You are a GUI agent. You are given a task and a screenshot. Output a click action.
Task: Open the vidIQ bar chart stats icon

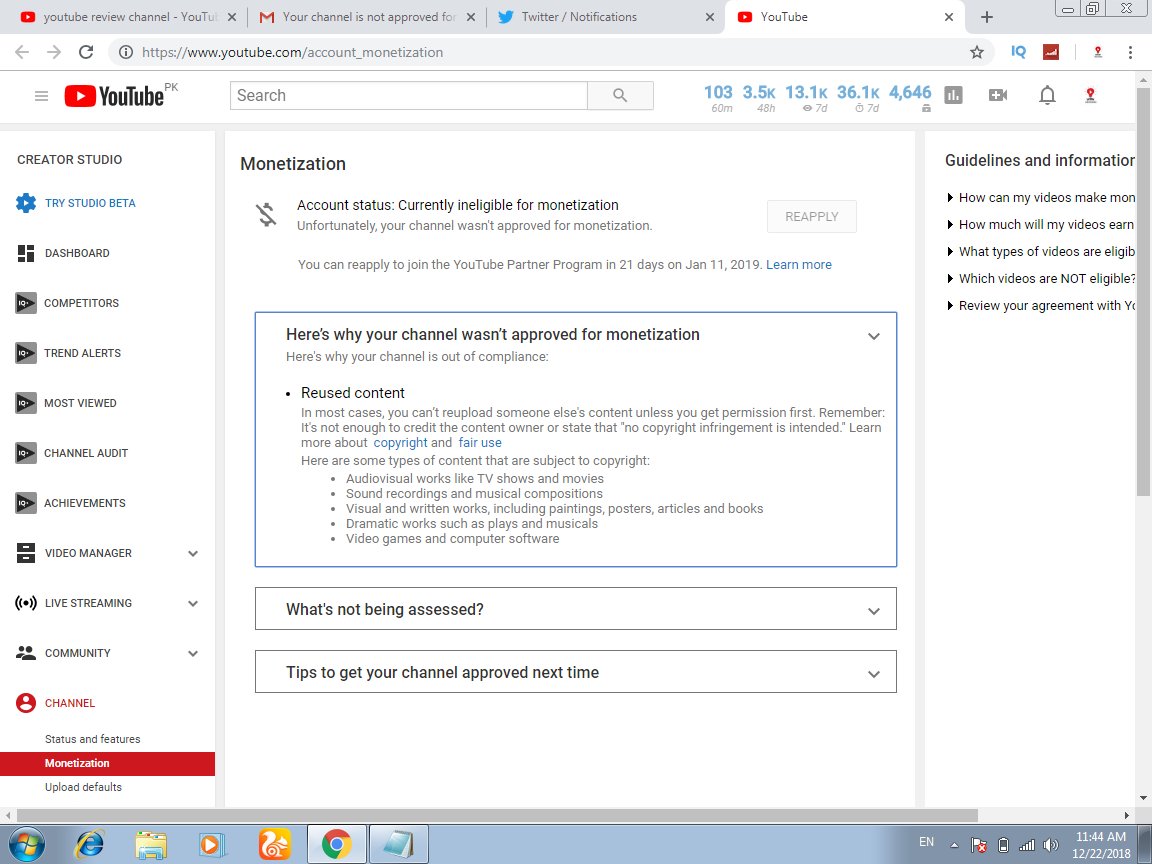coord(954,95)
